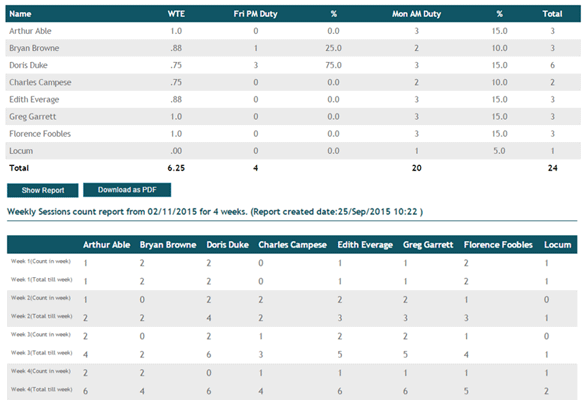Click the Download as PDF button
585x400 pixels.
(x=127, y=190)
